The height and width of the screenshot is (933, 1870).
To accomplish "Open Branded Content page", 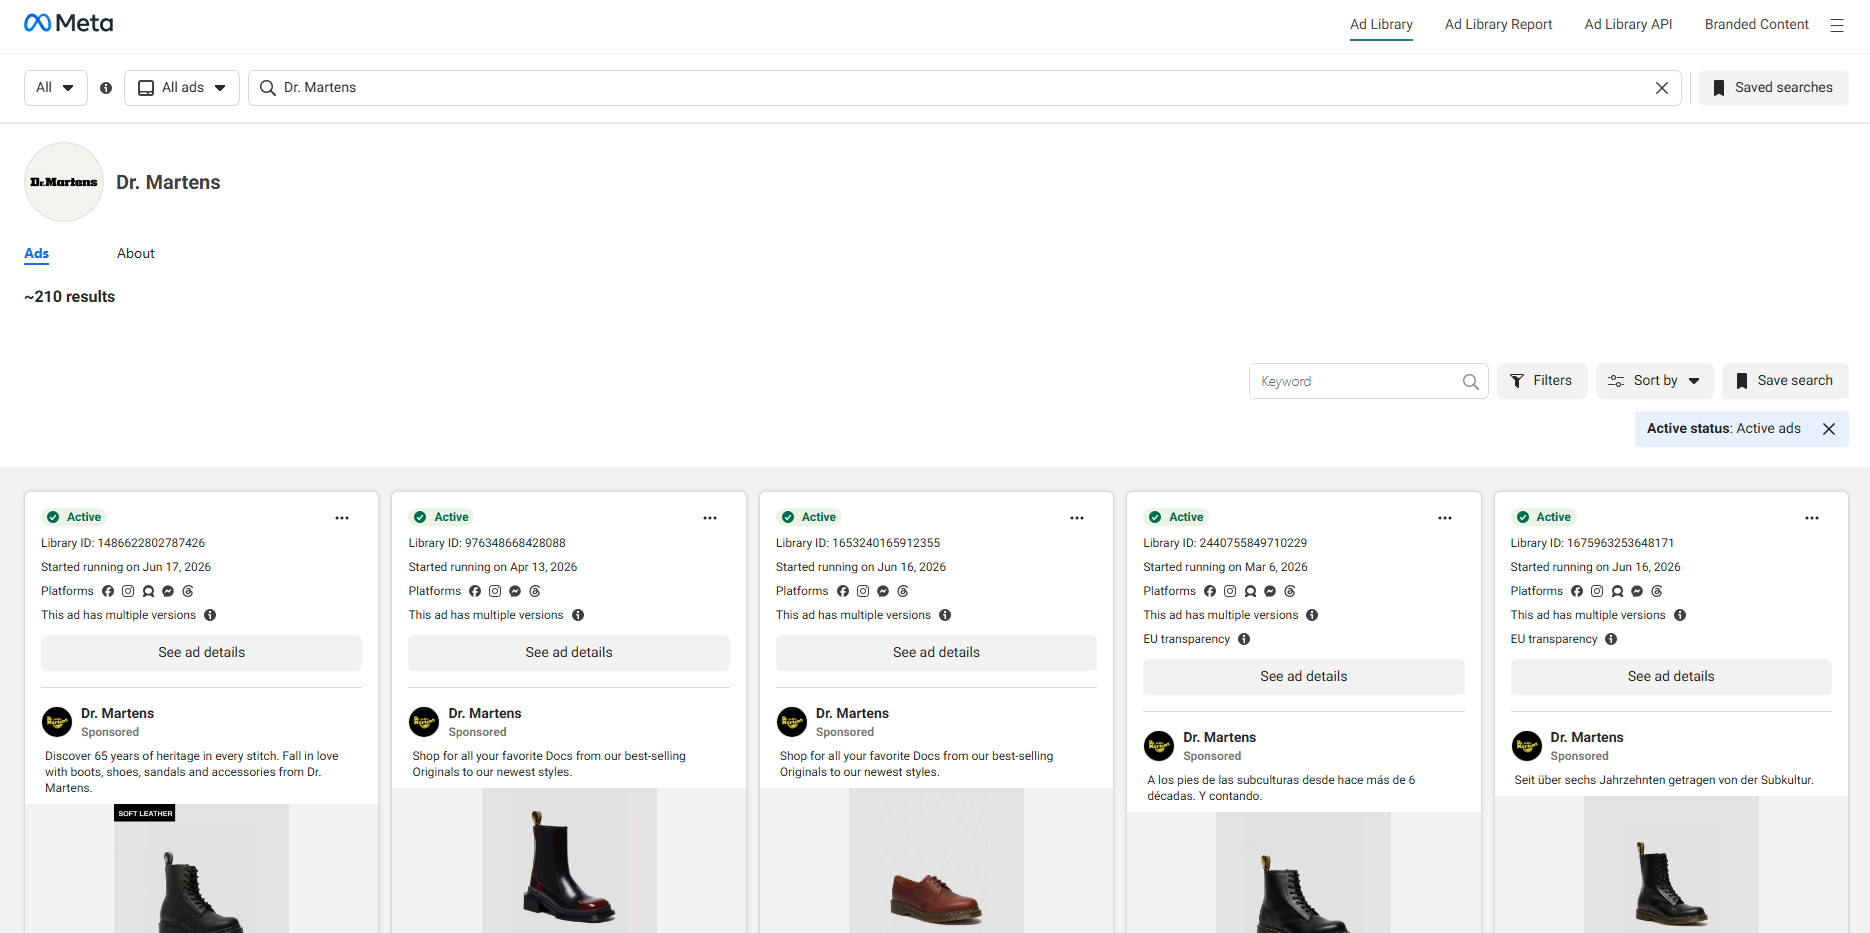I will [1757, 25].
